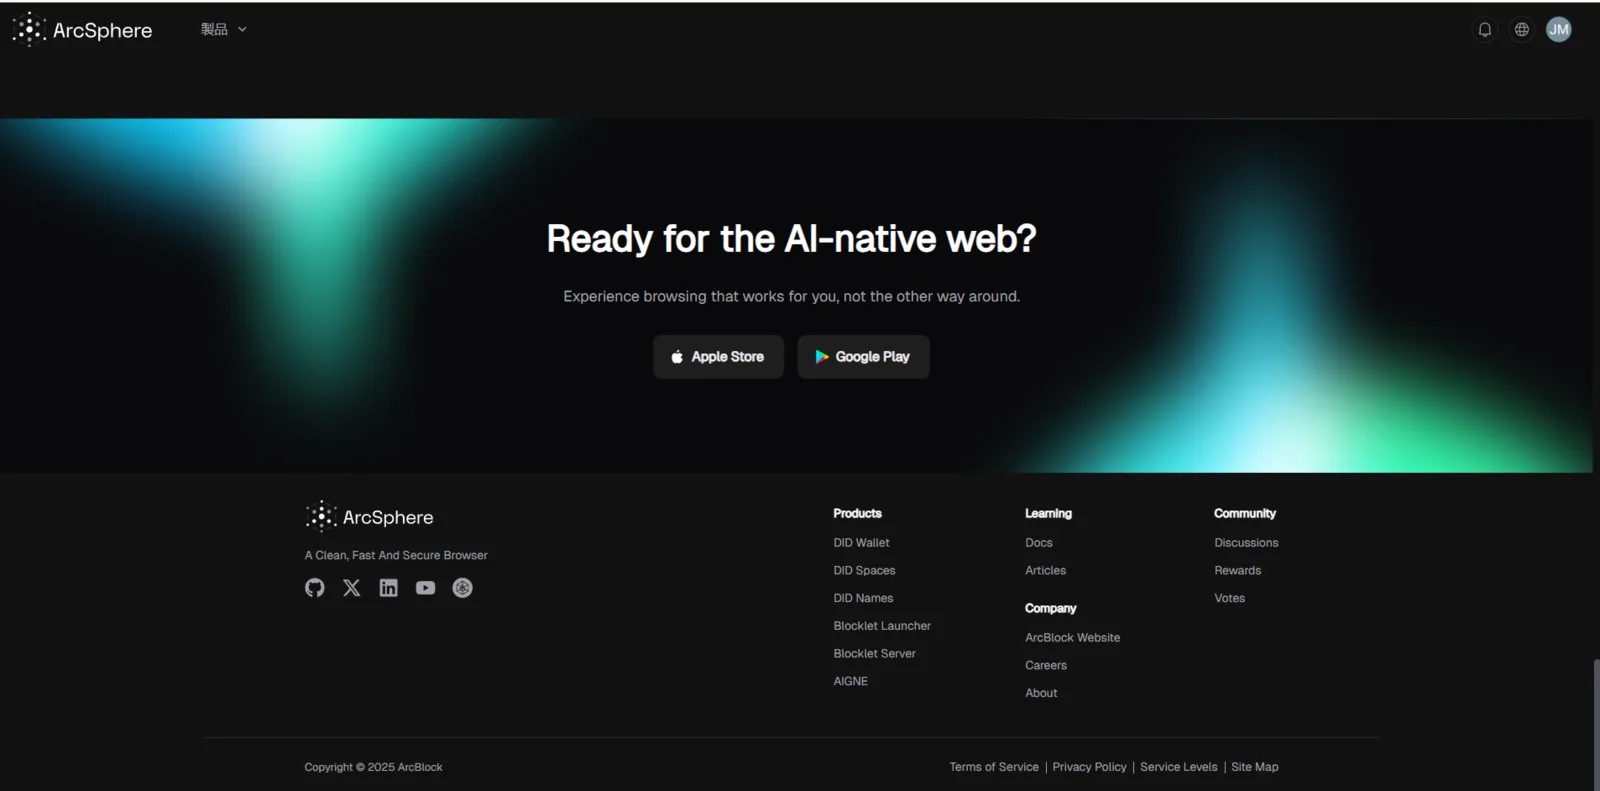Open the JM user avatar menu
This screenshot has width=1600, height=791.
1559,30
